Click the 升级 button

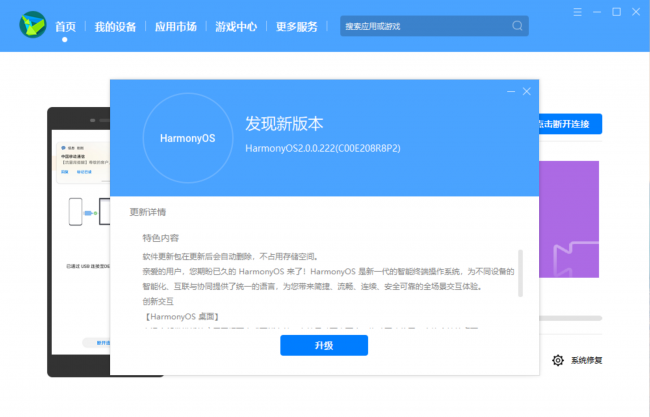pyautogui.click(x=324, y=345)
